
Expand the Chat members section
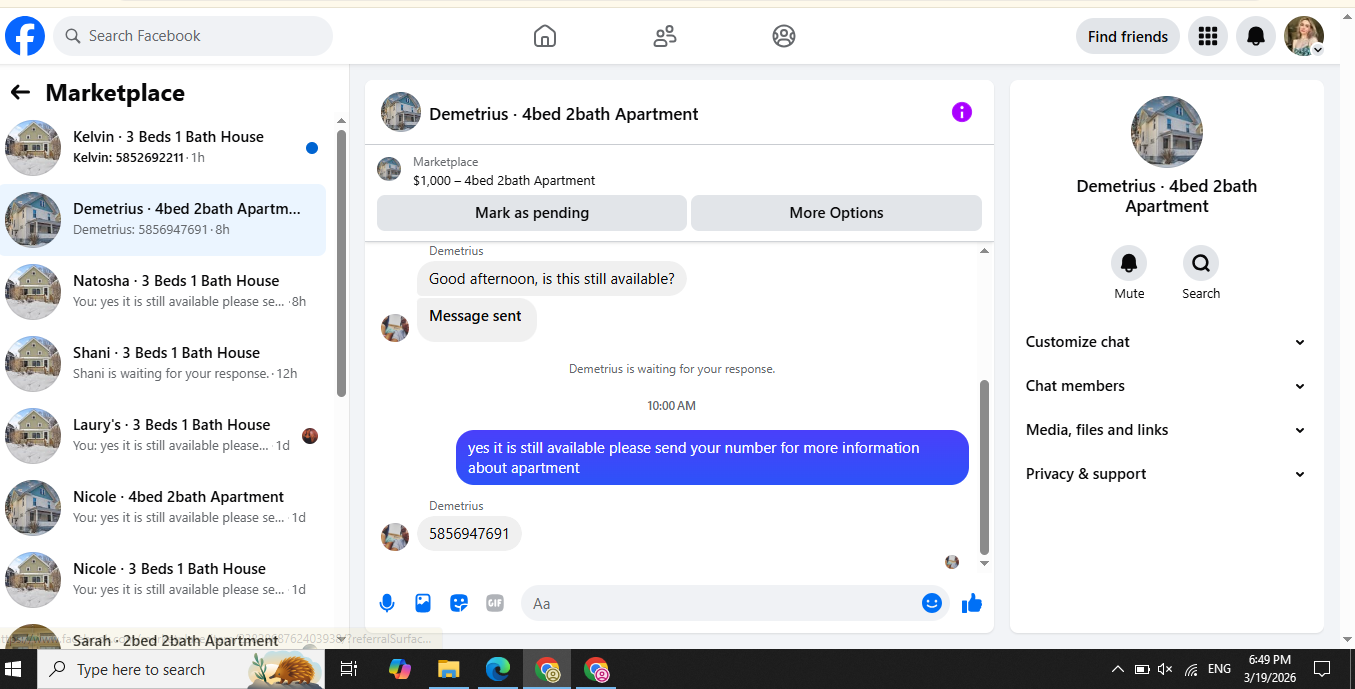coord(1166,386)
